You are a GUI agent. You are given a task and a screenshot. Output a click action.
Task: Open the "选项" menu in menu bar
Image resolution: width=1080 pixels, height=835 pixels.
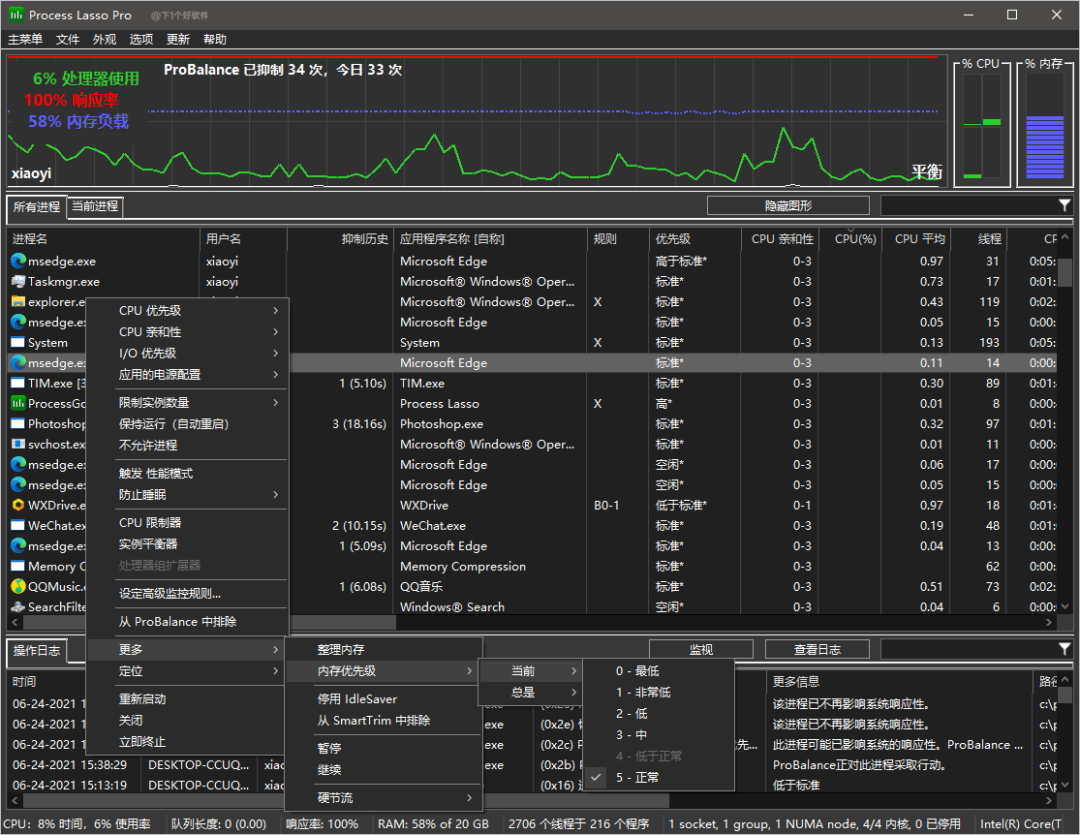pyautogui.click(x=141, y=40)
